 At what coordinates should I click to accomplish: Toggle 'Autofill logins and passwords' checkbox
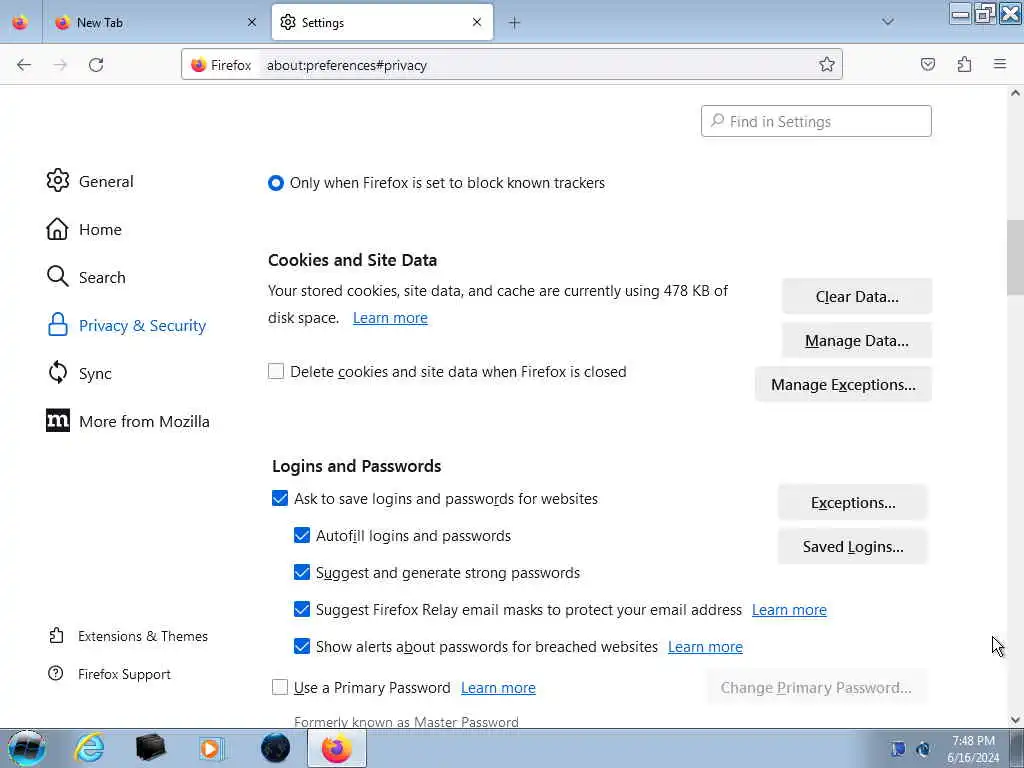click(302, 536)
